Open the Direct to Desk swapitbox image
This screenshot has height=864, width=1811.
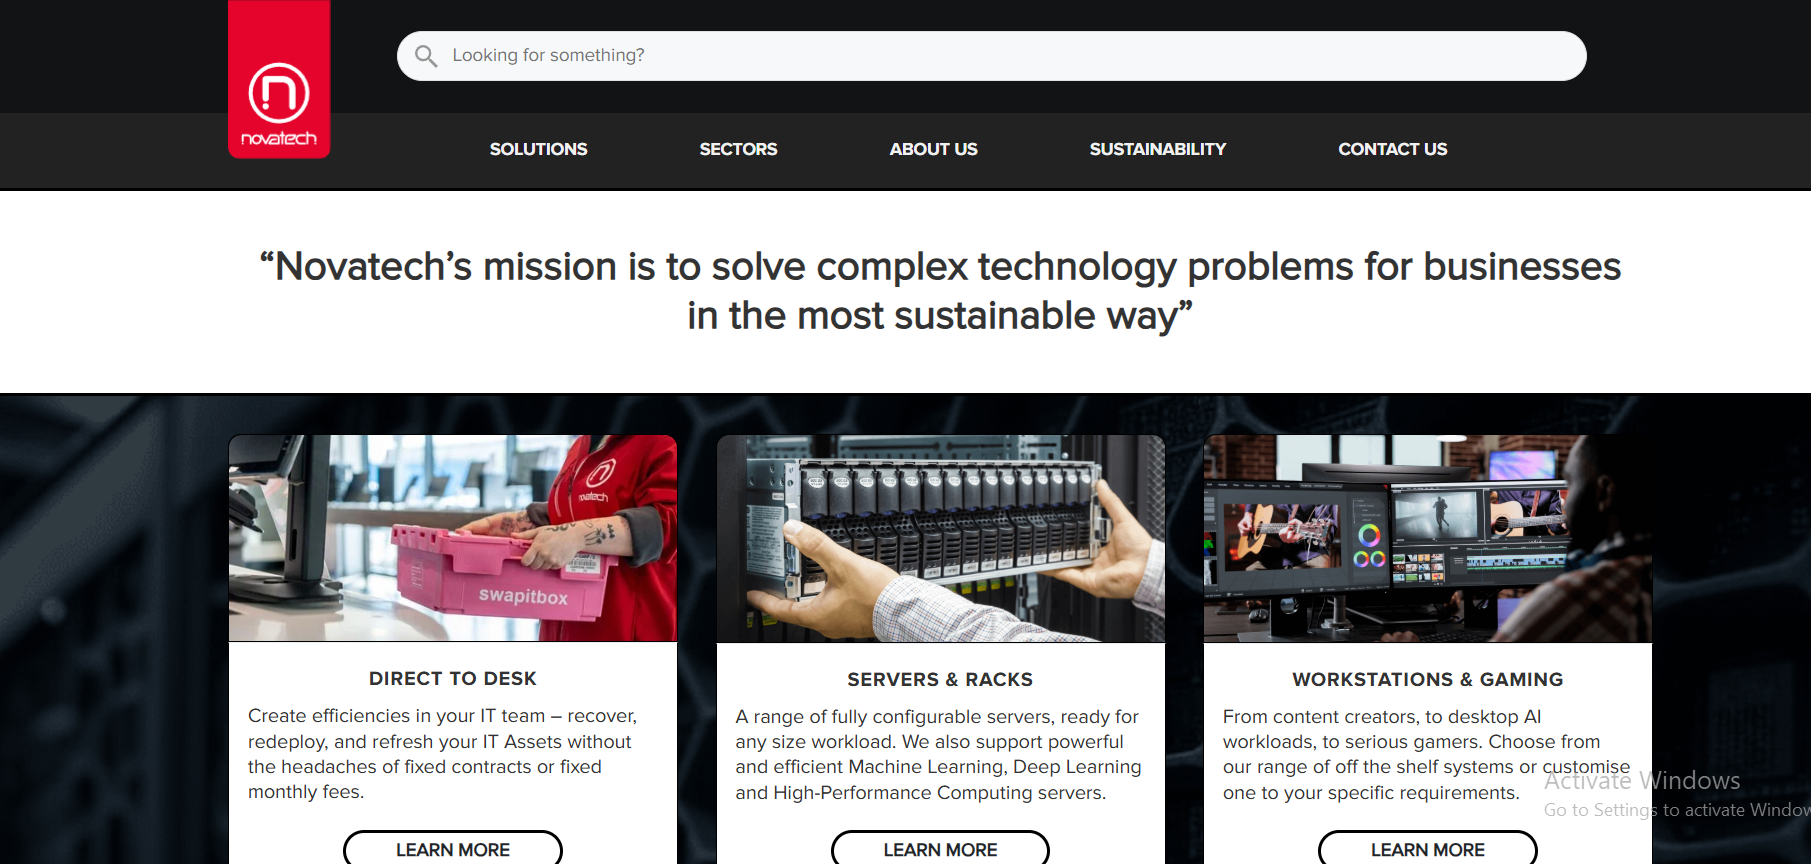click(453, 538)
